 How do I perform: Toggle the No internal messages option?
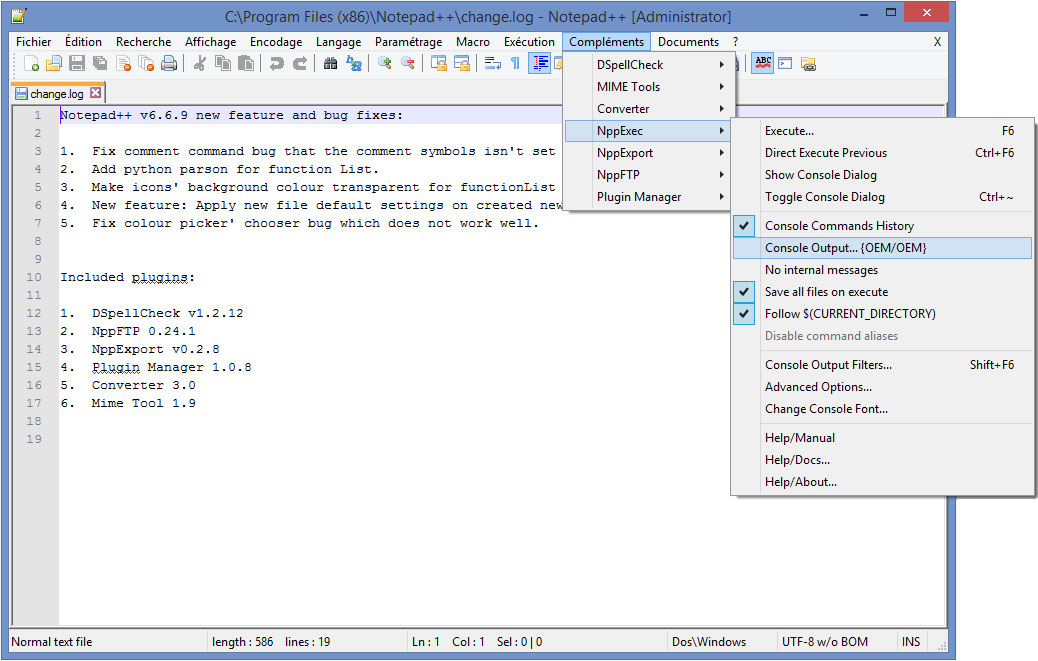(882, 270)
